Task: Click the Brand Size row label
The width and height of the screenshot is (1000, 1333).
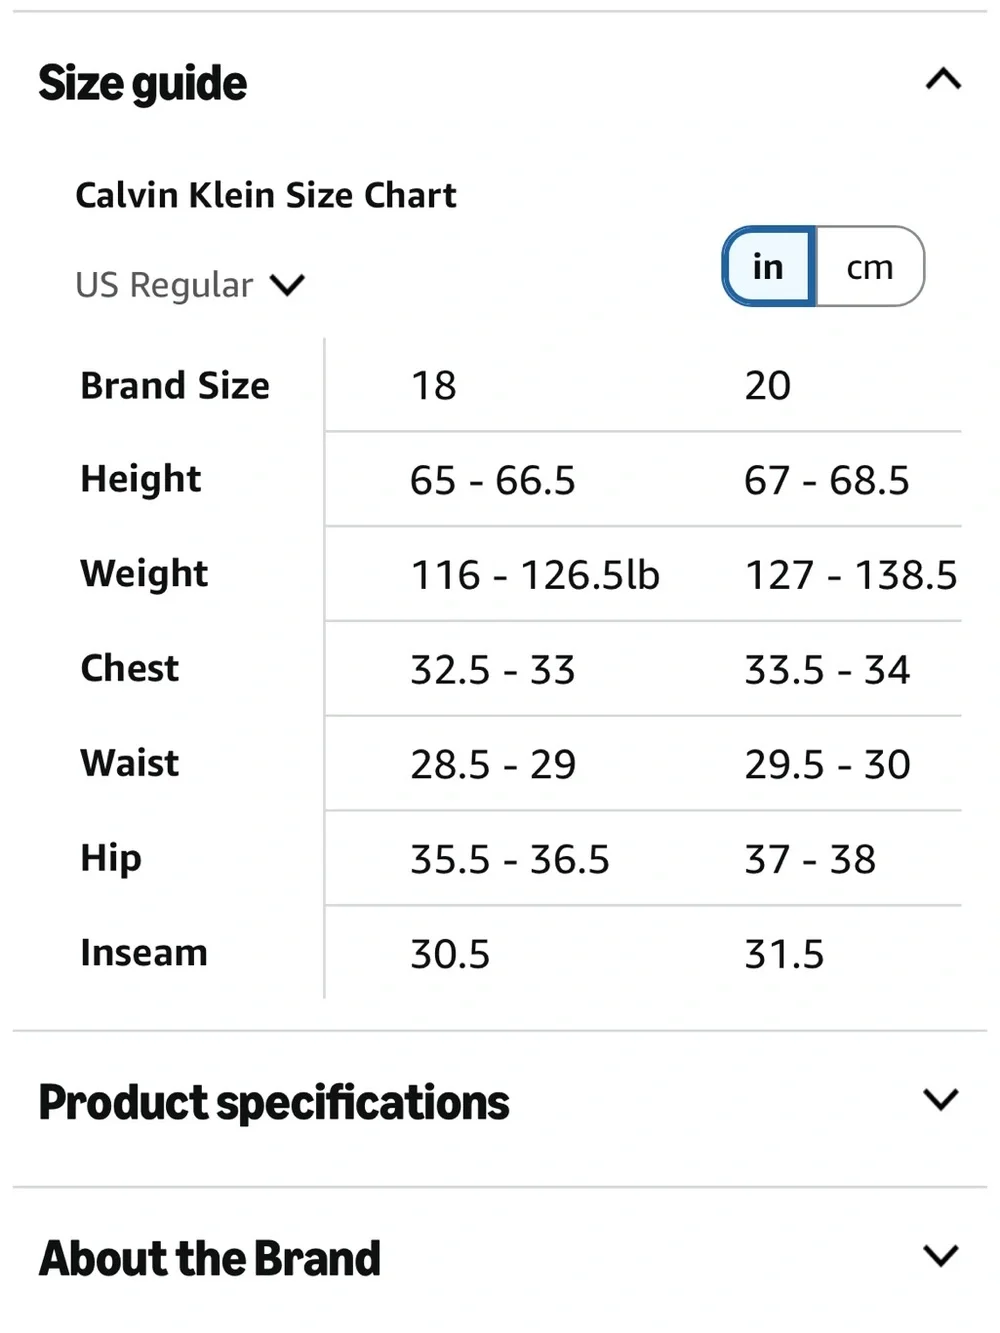Action: [175, 385]
